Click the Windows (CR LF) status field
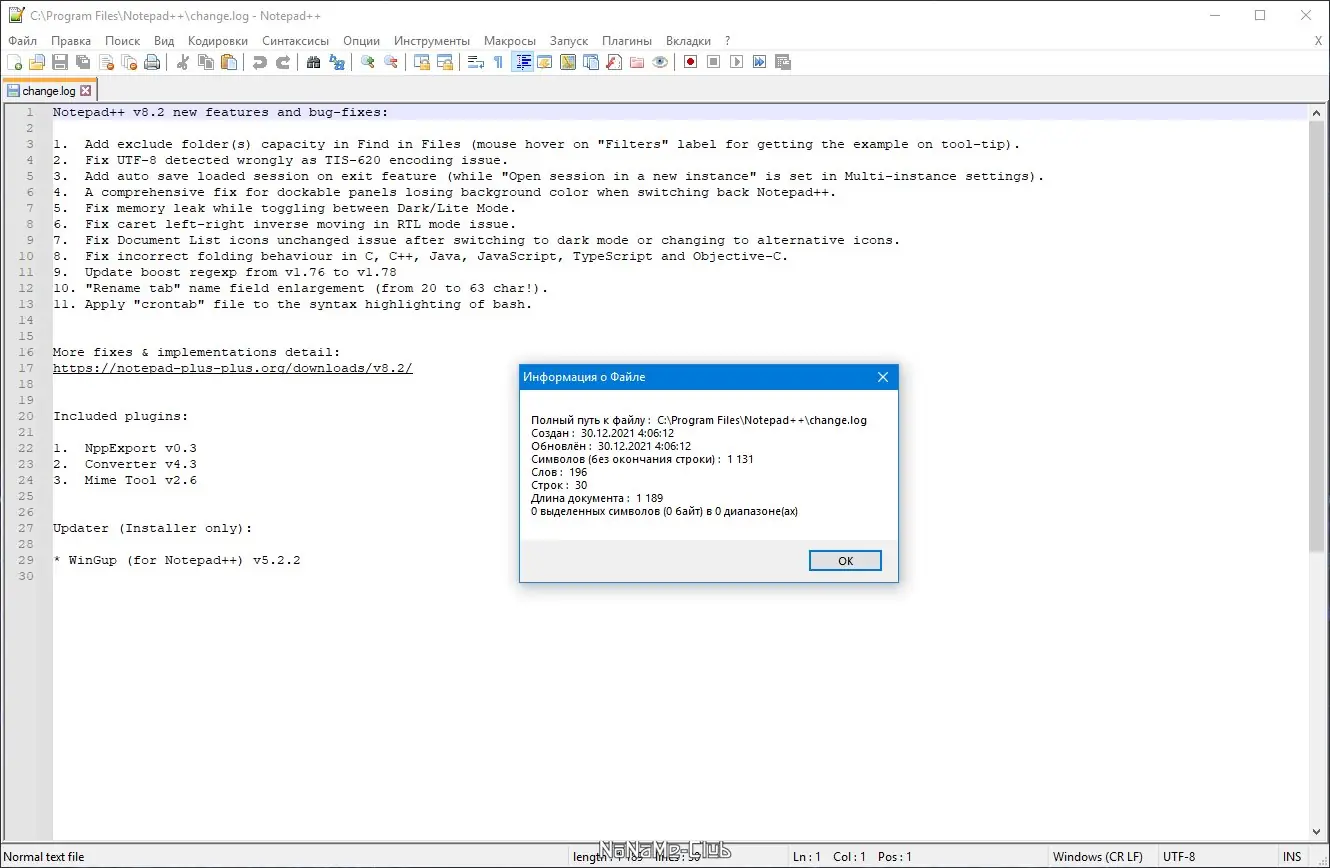Screen dimensions: 1330x868 pos(1097,856)
